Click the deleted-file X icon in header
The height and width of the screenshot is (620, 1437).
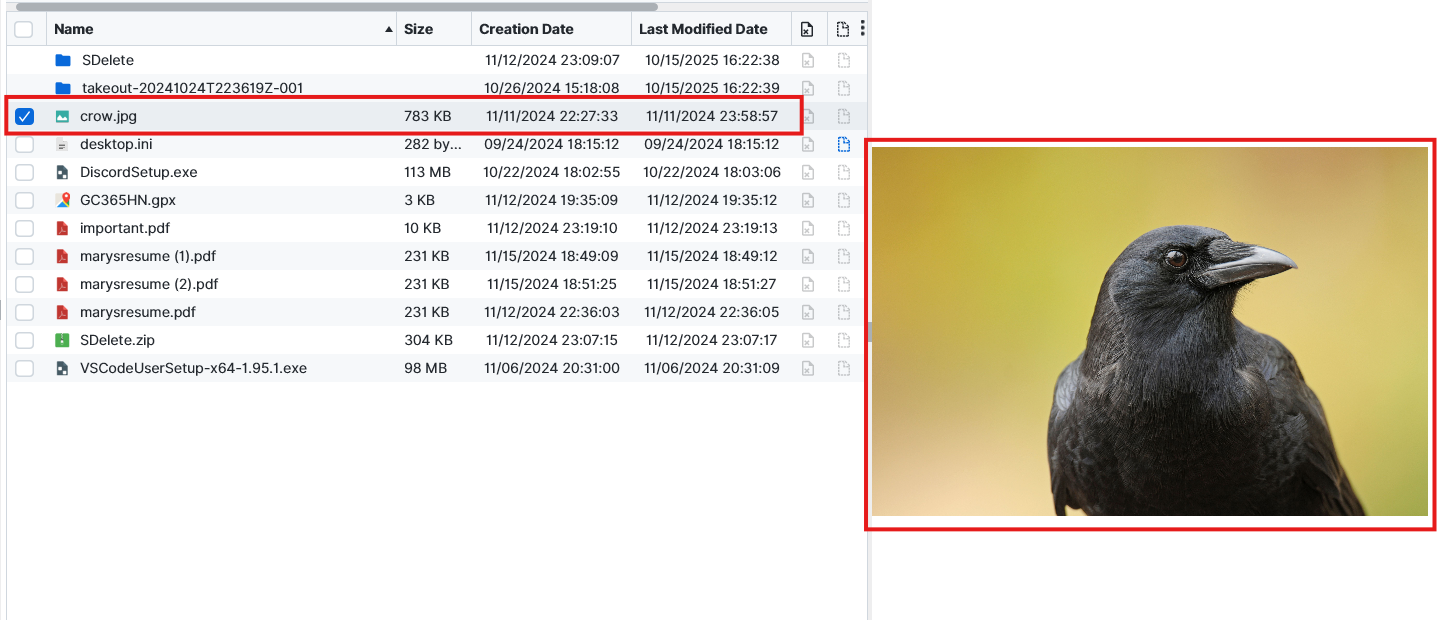coord(807,30)
